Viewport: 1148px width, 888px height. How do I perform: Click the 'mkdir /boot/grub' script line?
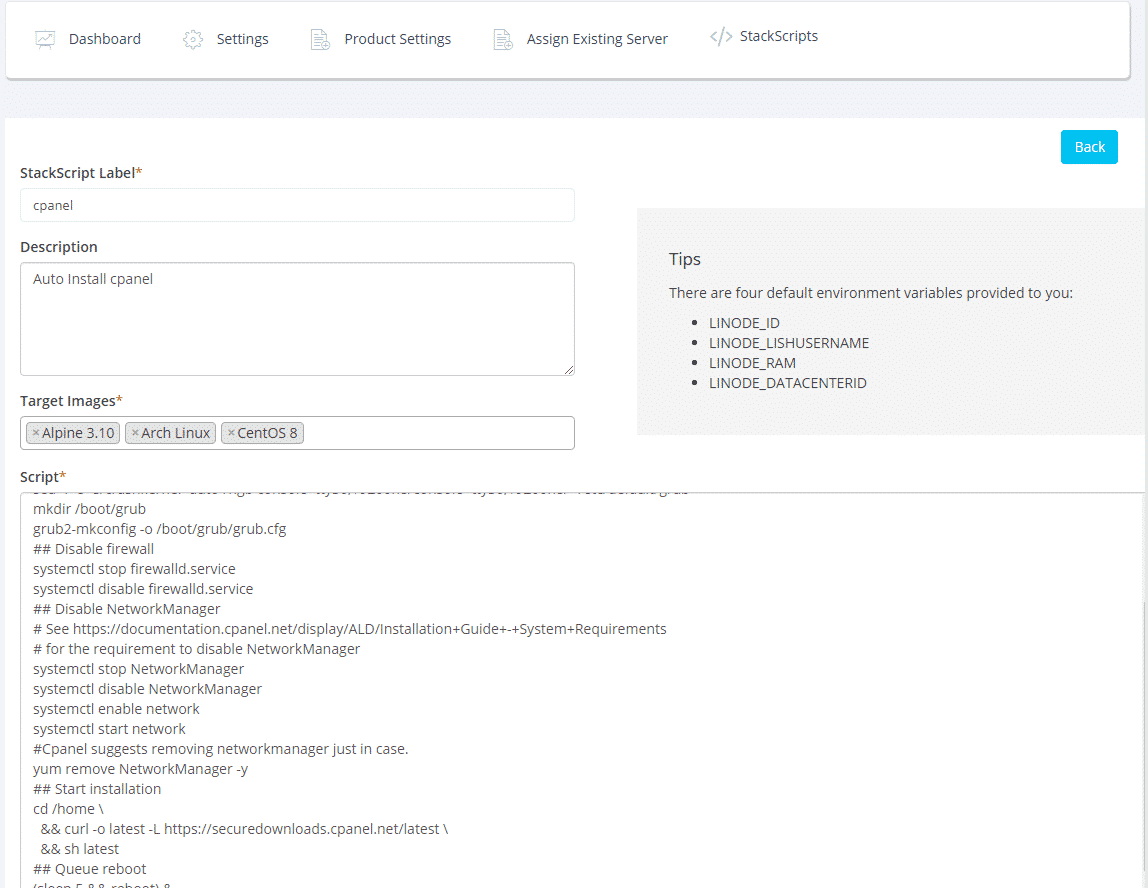pos(89,509)
